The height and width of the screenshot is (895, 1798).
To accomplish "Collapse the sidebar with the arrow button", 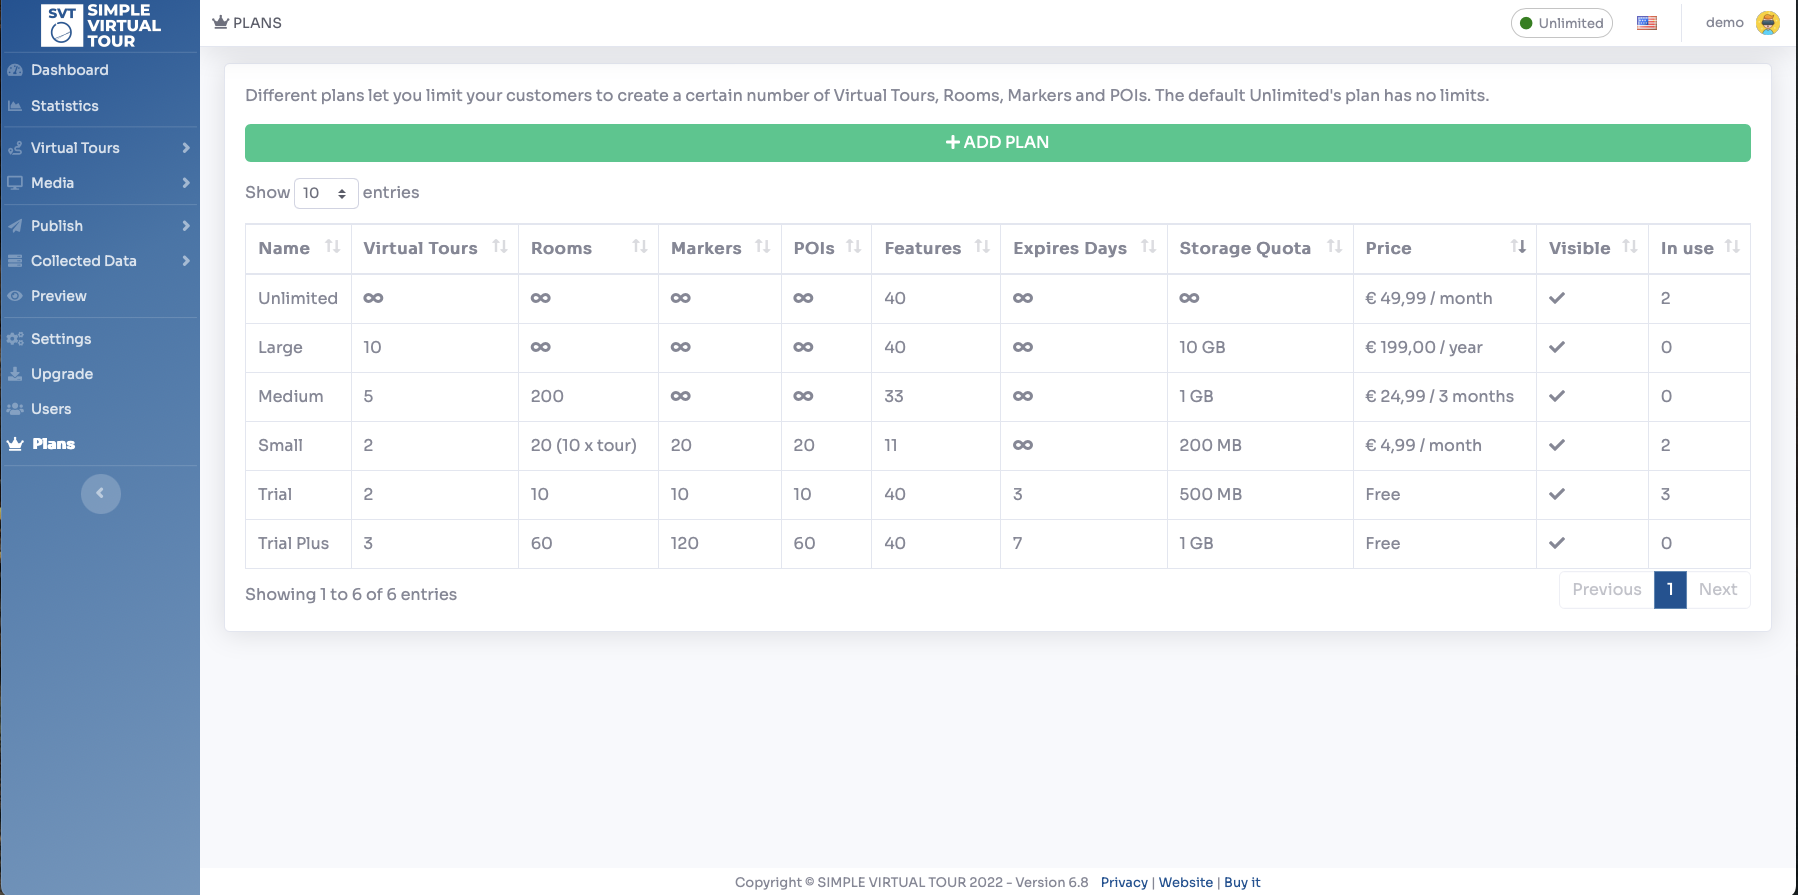I will tap(100, 493).
